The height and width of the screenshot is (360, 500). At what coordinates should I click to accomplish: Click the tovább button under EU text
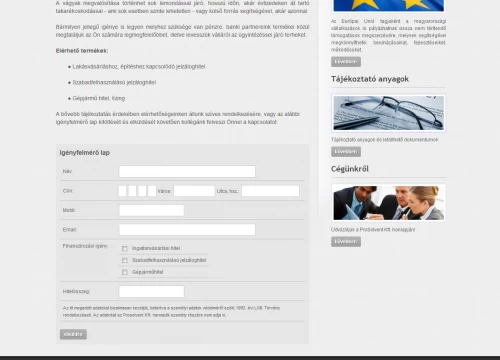[346, 62]
